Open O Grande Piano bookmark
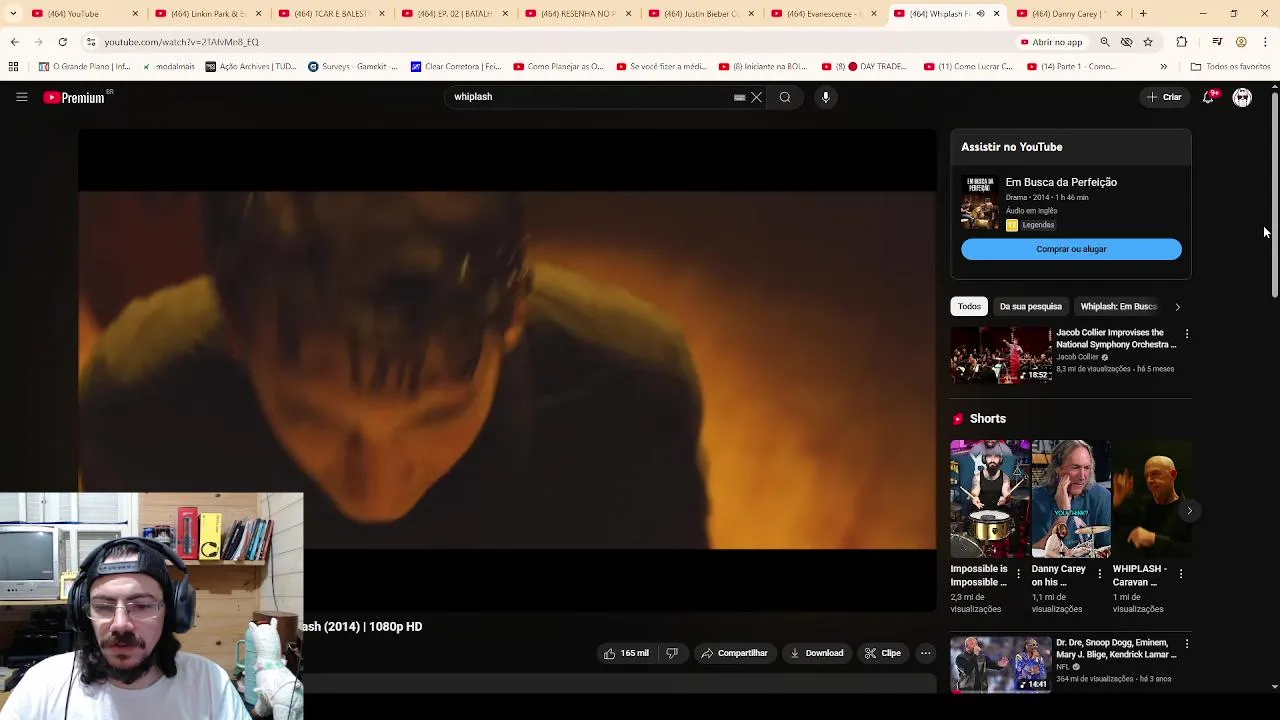Image resolution: width=1280 pixels, height=720 pixels. point(84,67)
